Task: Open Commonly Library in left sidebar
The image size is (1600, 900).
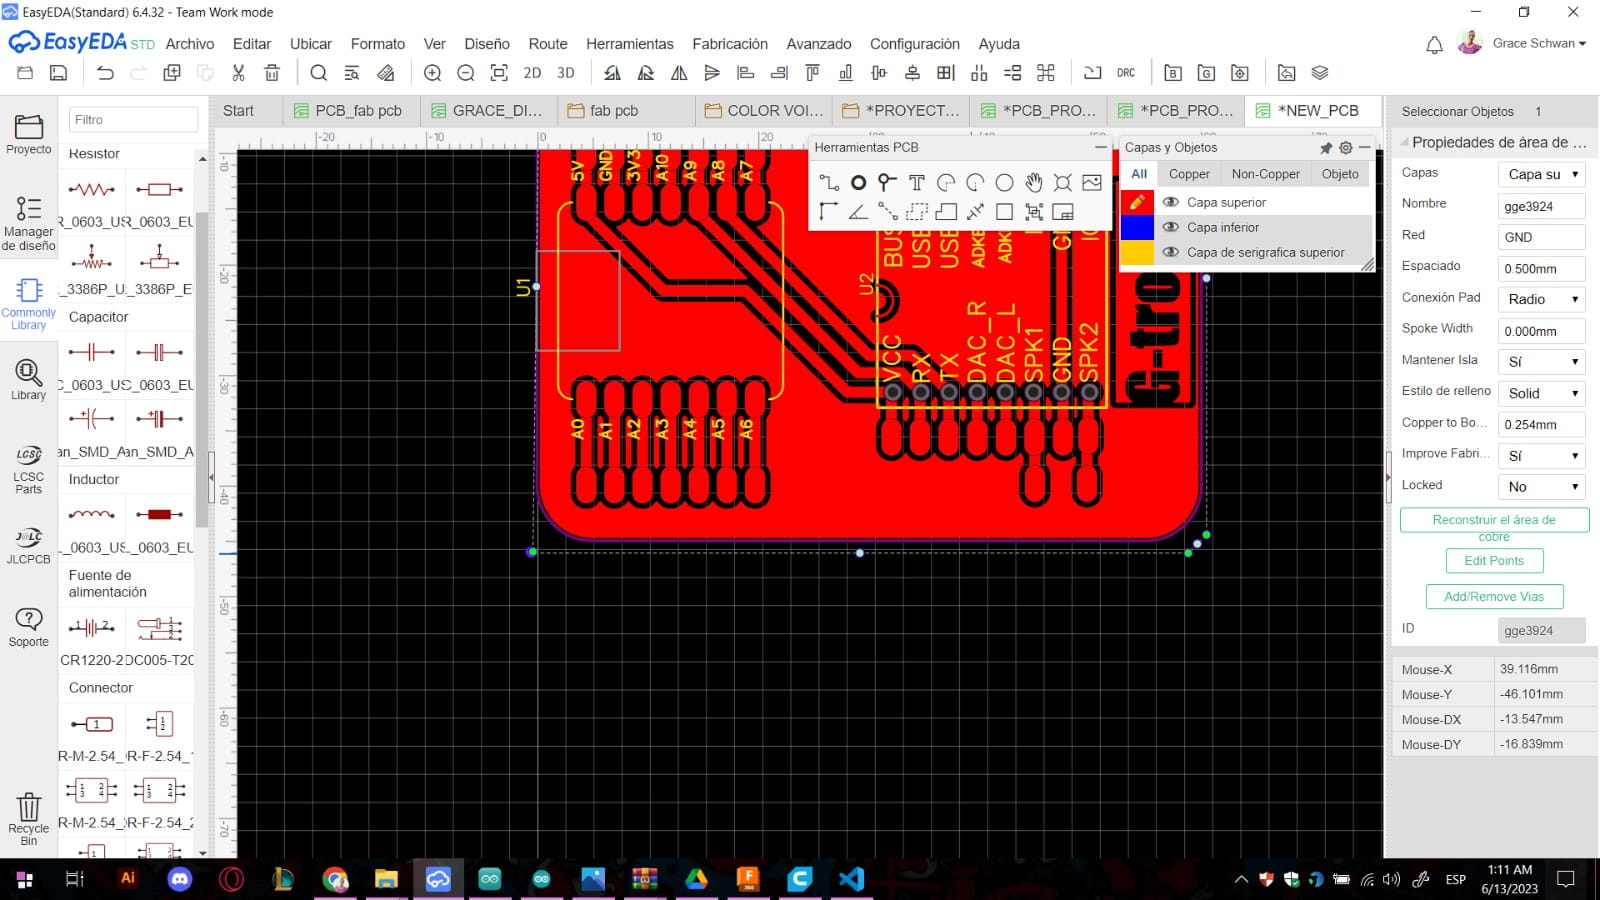Action: coord(29,303)
